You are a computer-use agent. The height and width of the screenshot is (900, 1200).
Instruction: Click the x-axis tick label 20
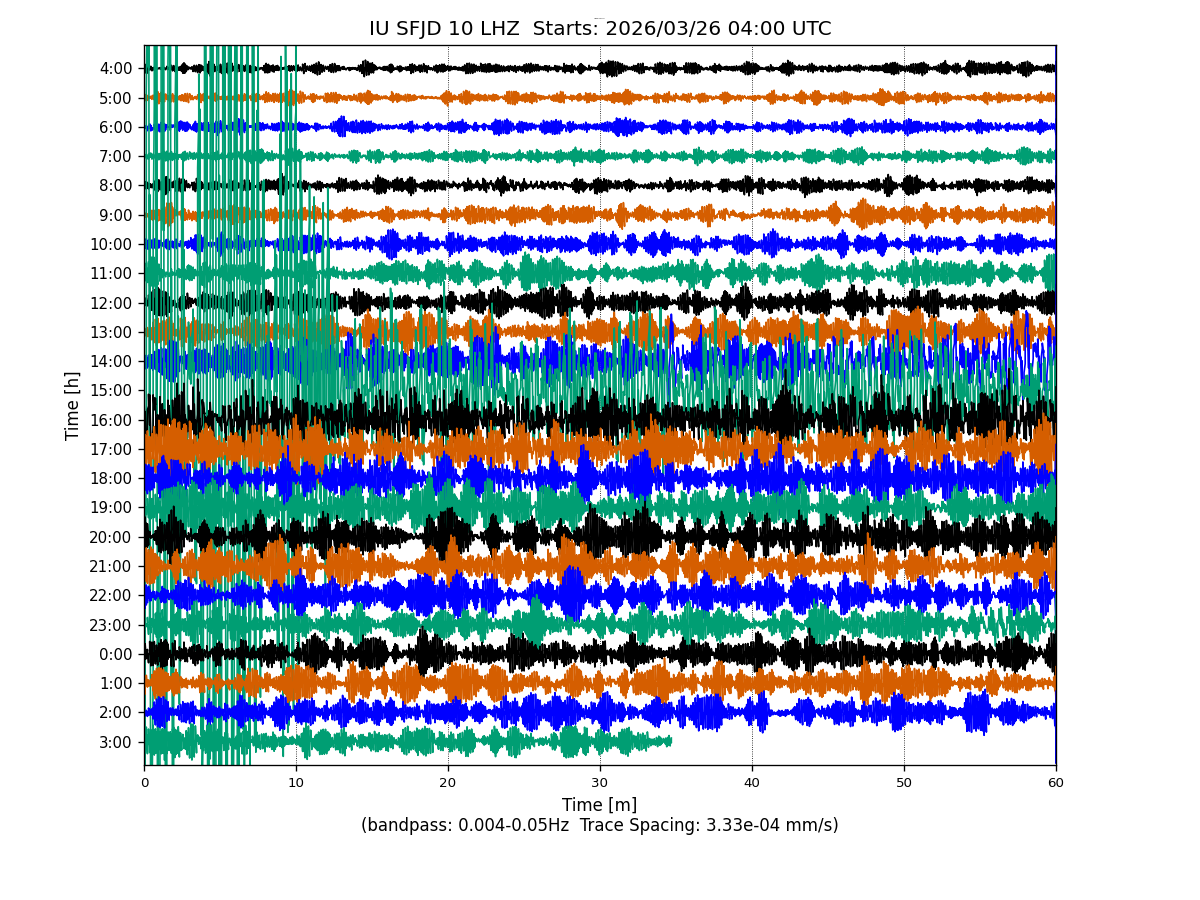(x=448, y=783)
